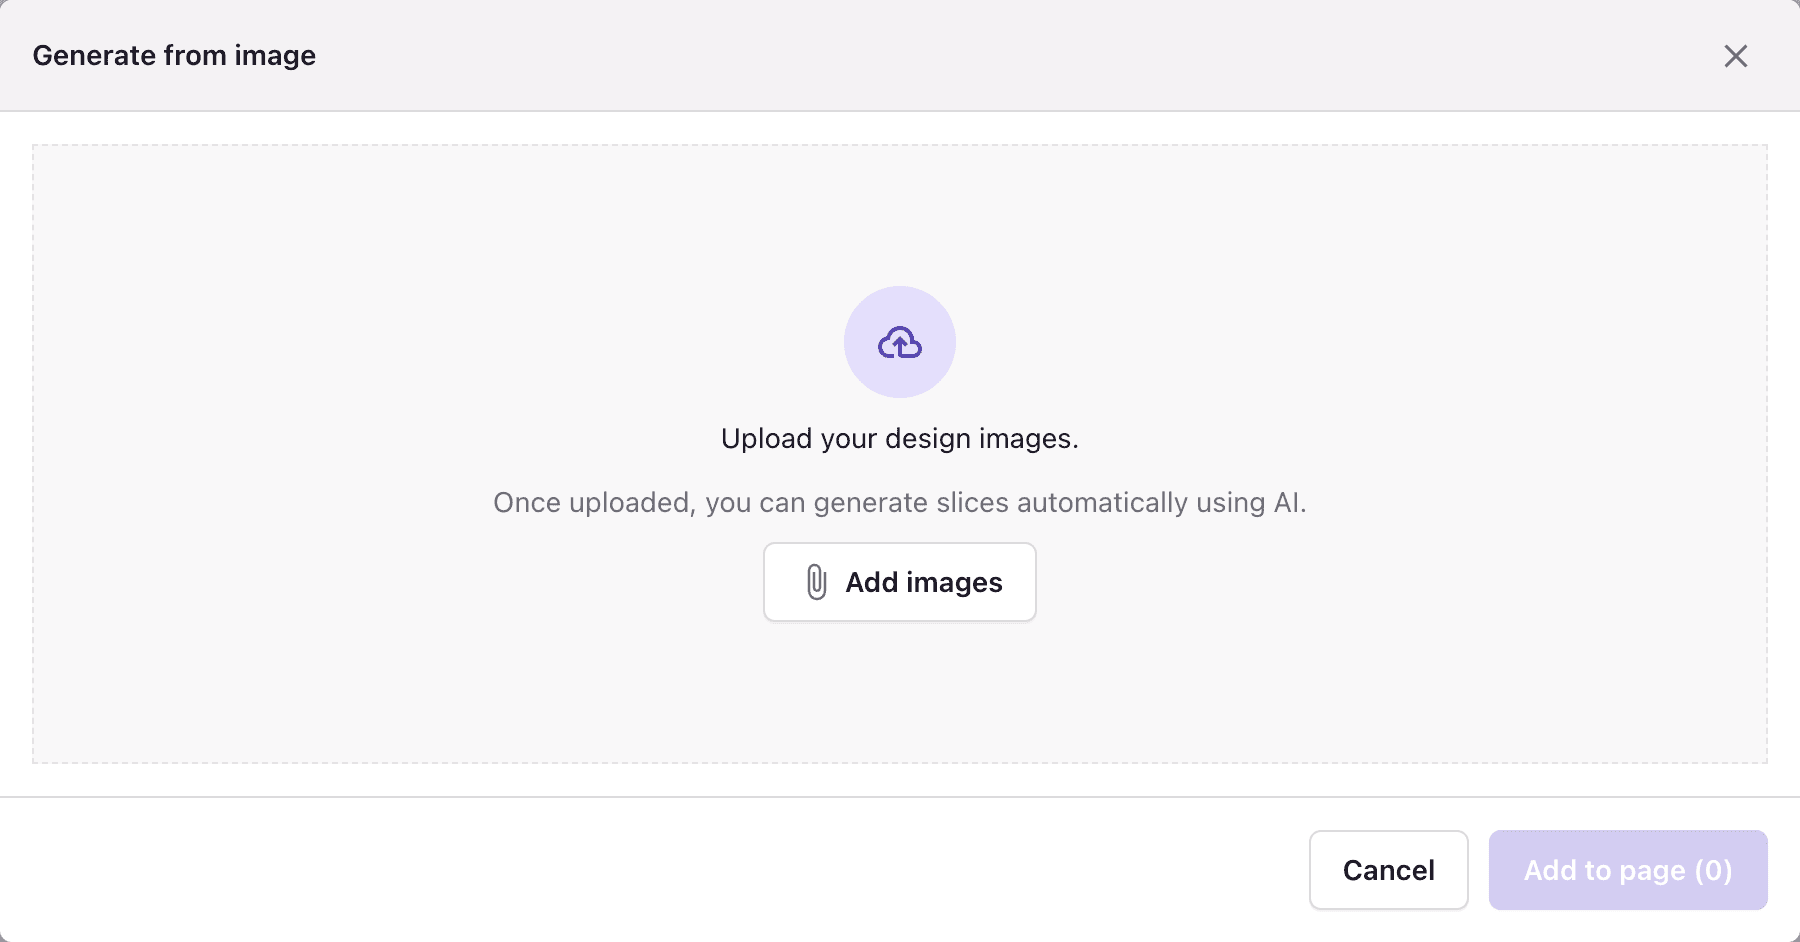Click the X in the top right corner
Image resolution: width=1800 pixels, height=942 pixels.
[1737, 56]
